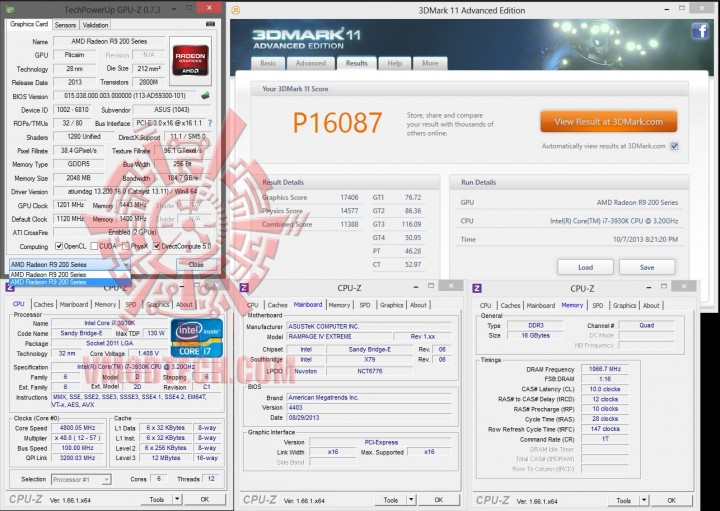Open the Advanced tab in 3DMark 11
Screen dimensions: 720x511
point(311,63)
